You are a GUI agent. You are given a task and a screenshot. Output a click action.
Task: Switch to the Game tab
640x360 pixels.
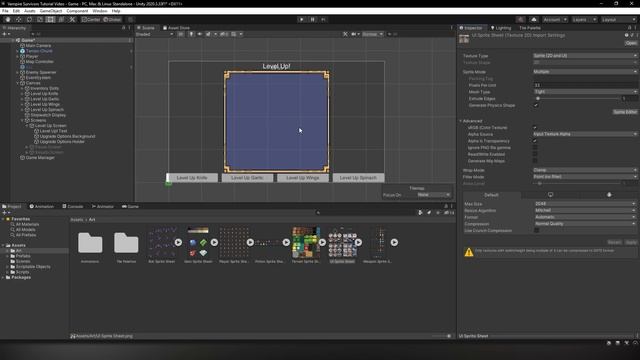[131, 207]
